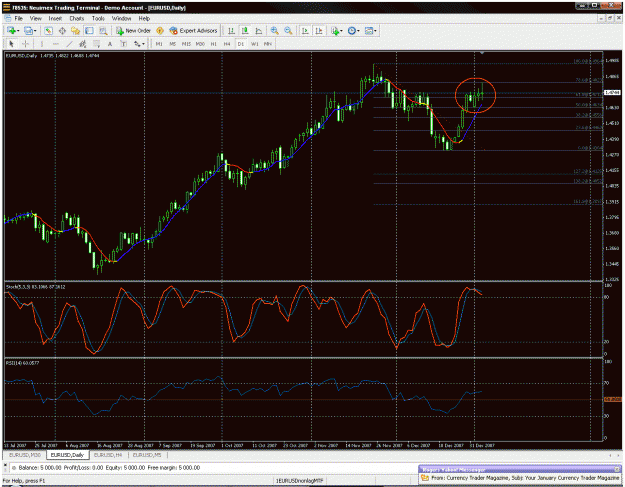Click the New Order button

134,31
